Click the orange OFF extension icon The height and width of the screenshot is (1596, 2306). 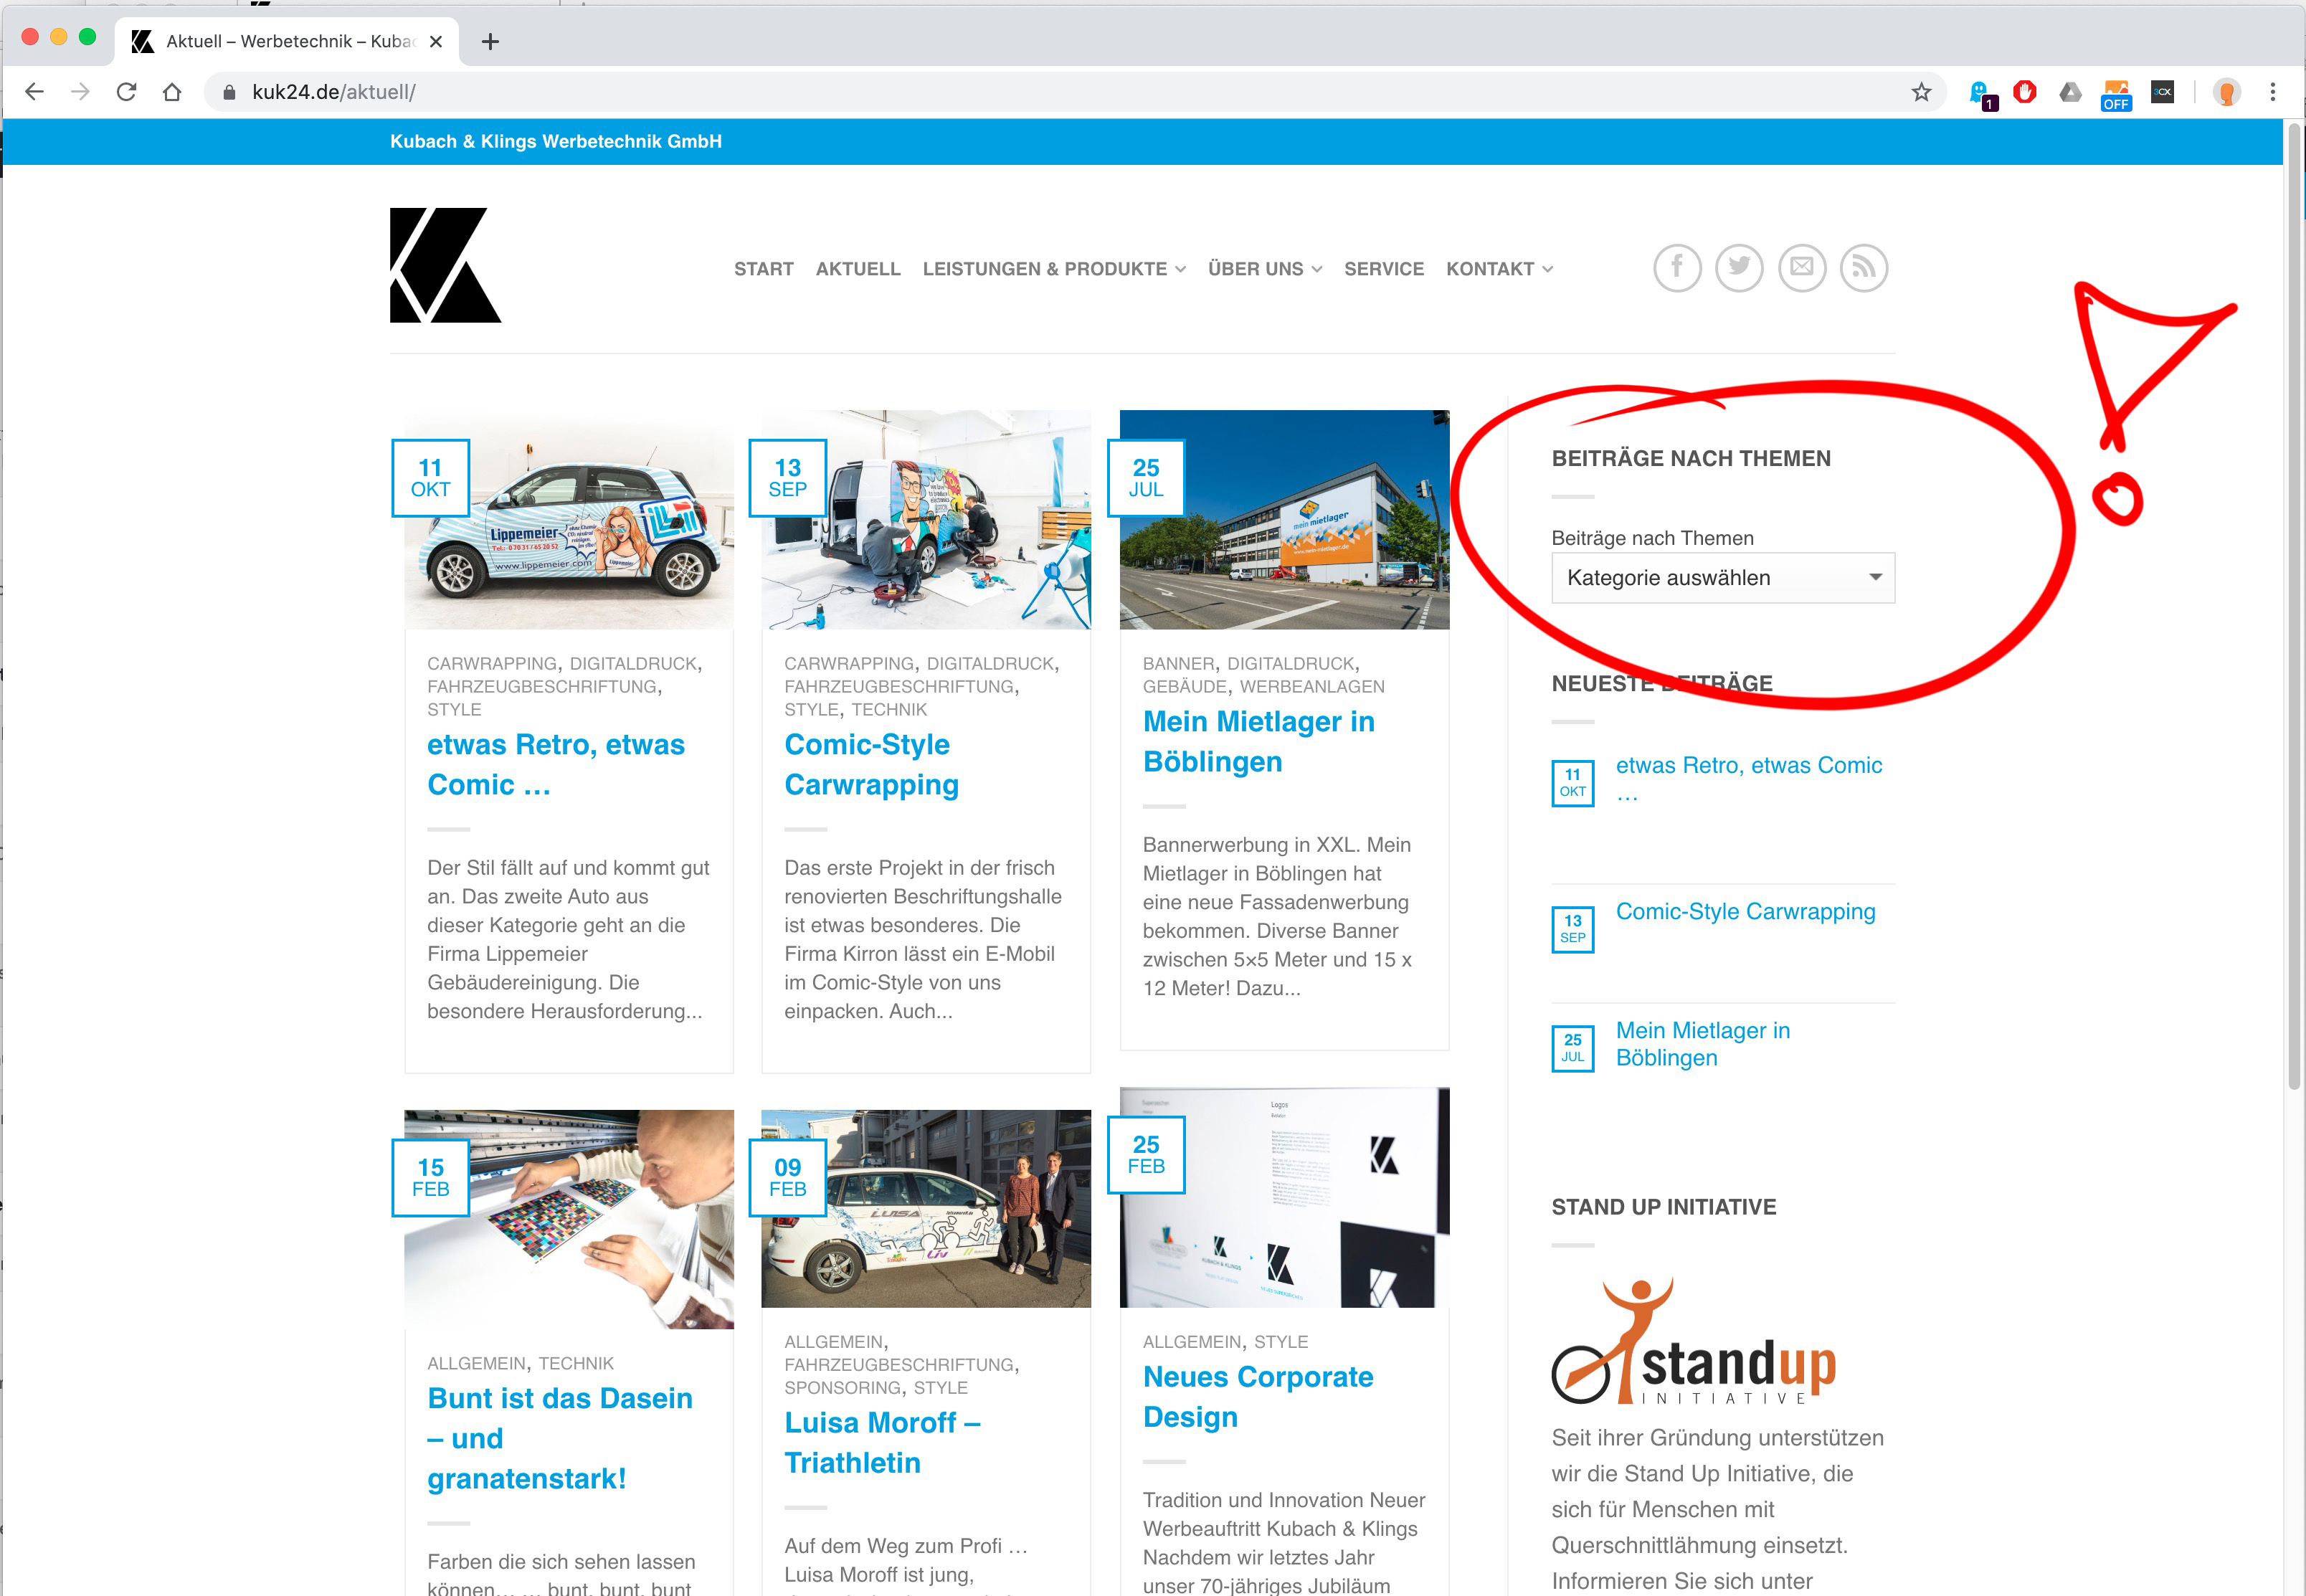pyautogui.click(x=2116, y=94)
